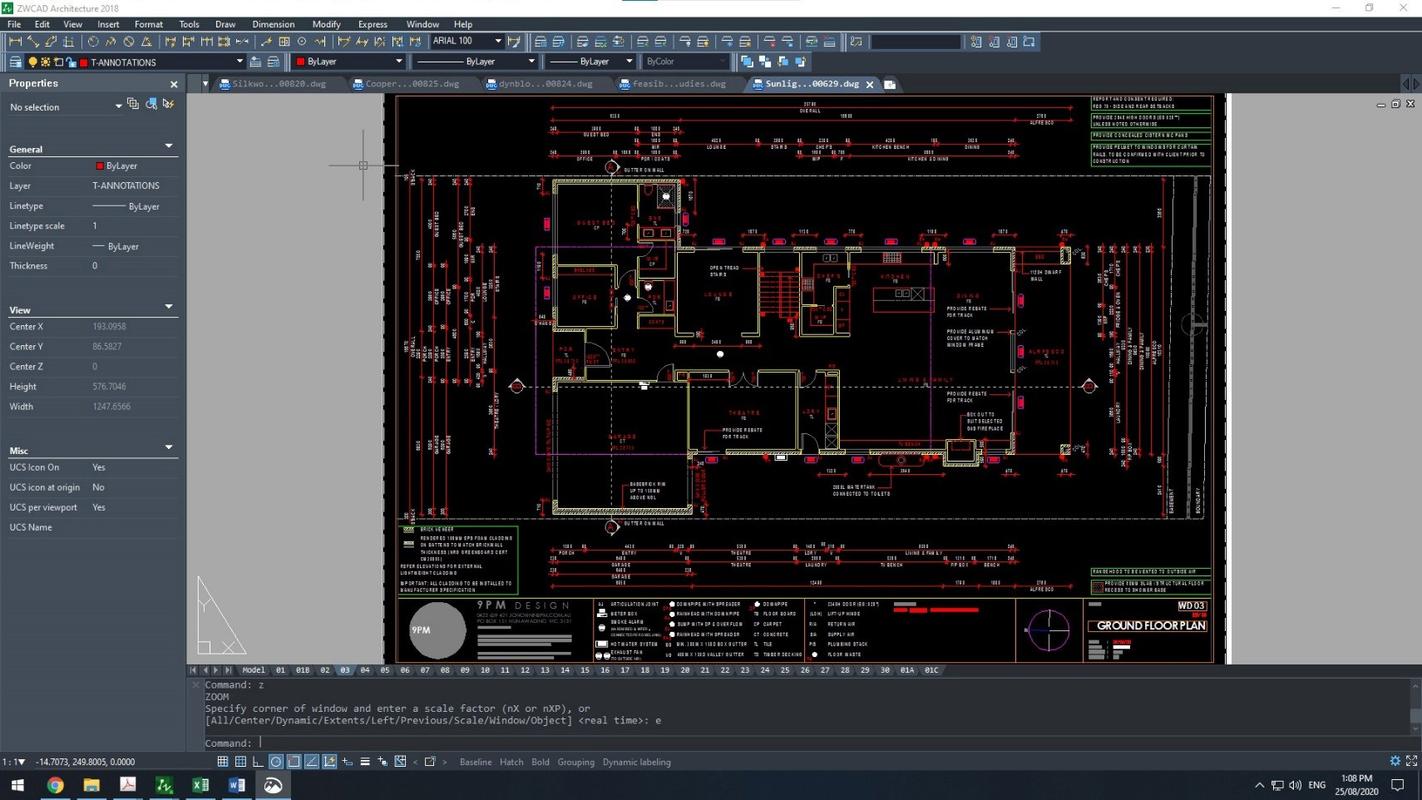
Task: Click the aligned dimension tool
Action: pos(33,42)
